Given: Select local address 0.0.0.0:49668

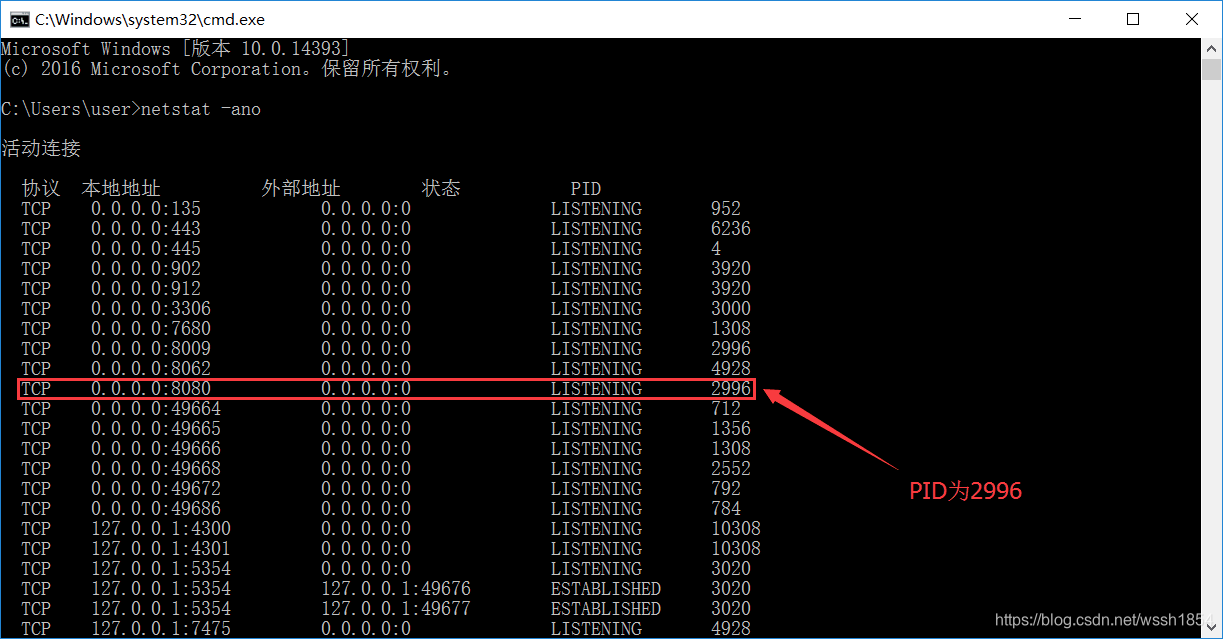Looking at the screenshot, I should [156, 469].
